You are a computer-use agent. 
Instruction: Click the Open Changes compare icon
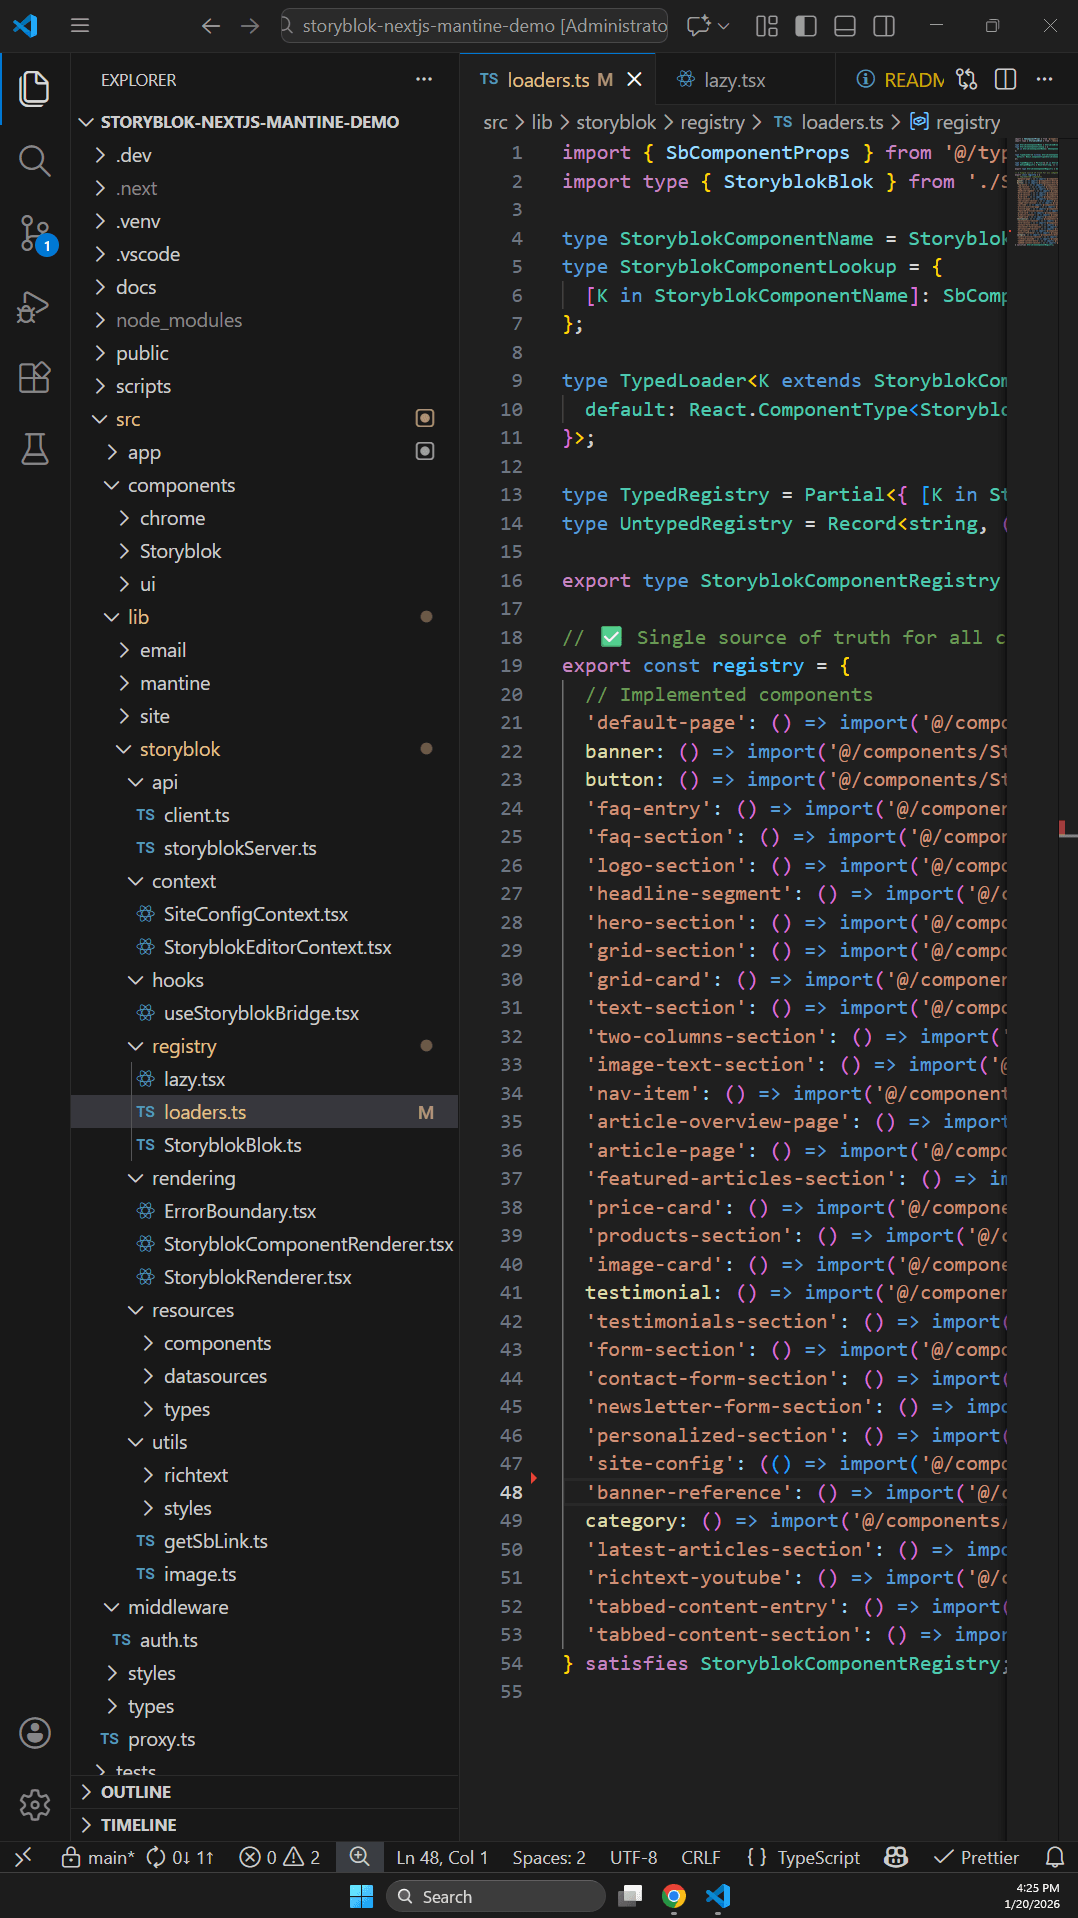point(967,79)
